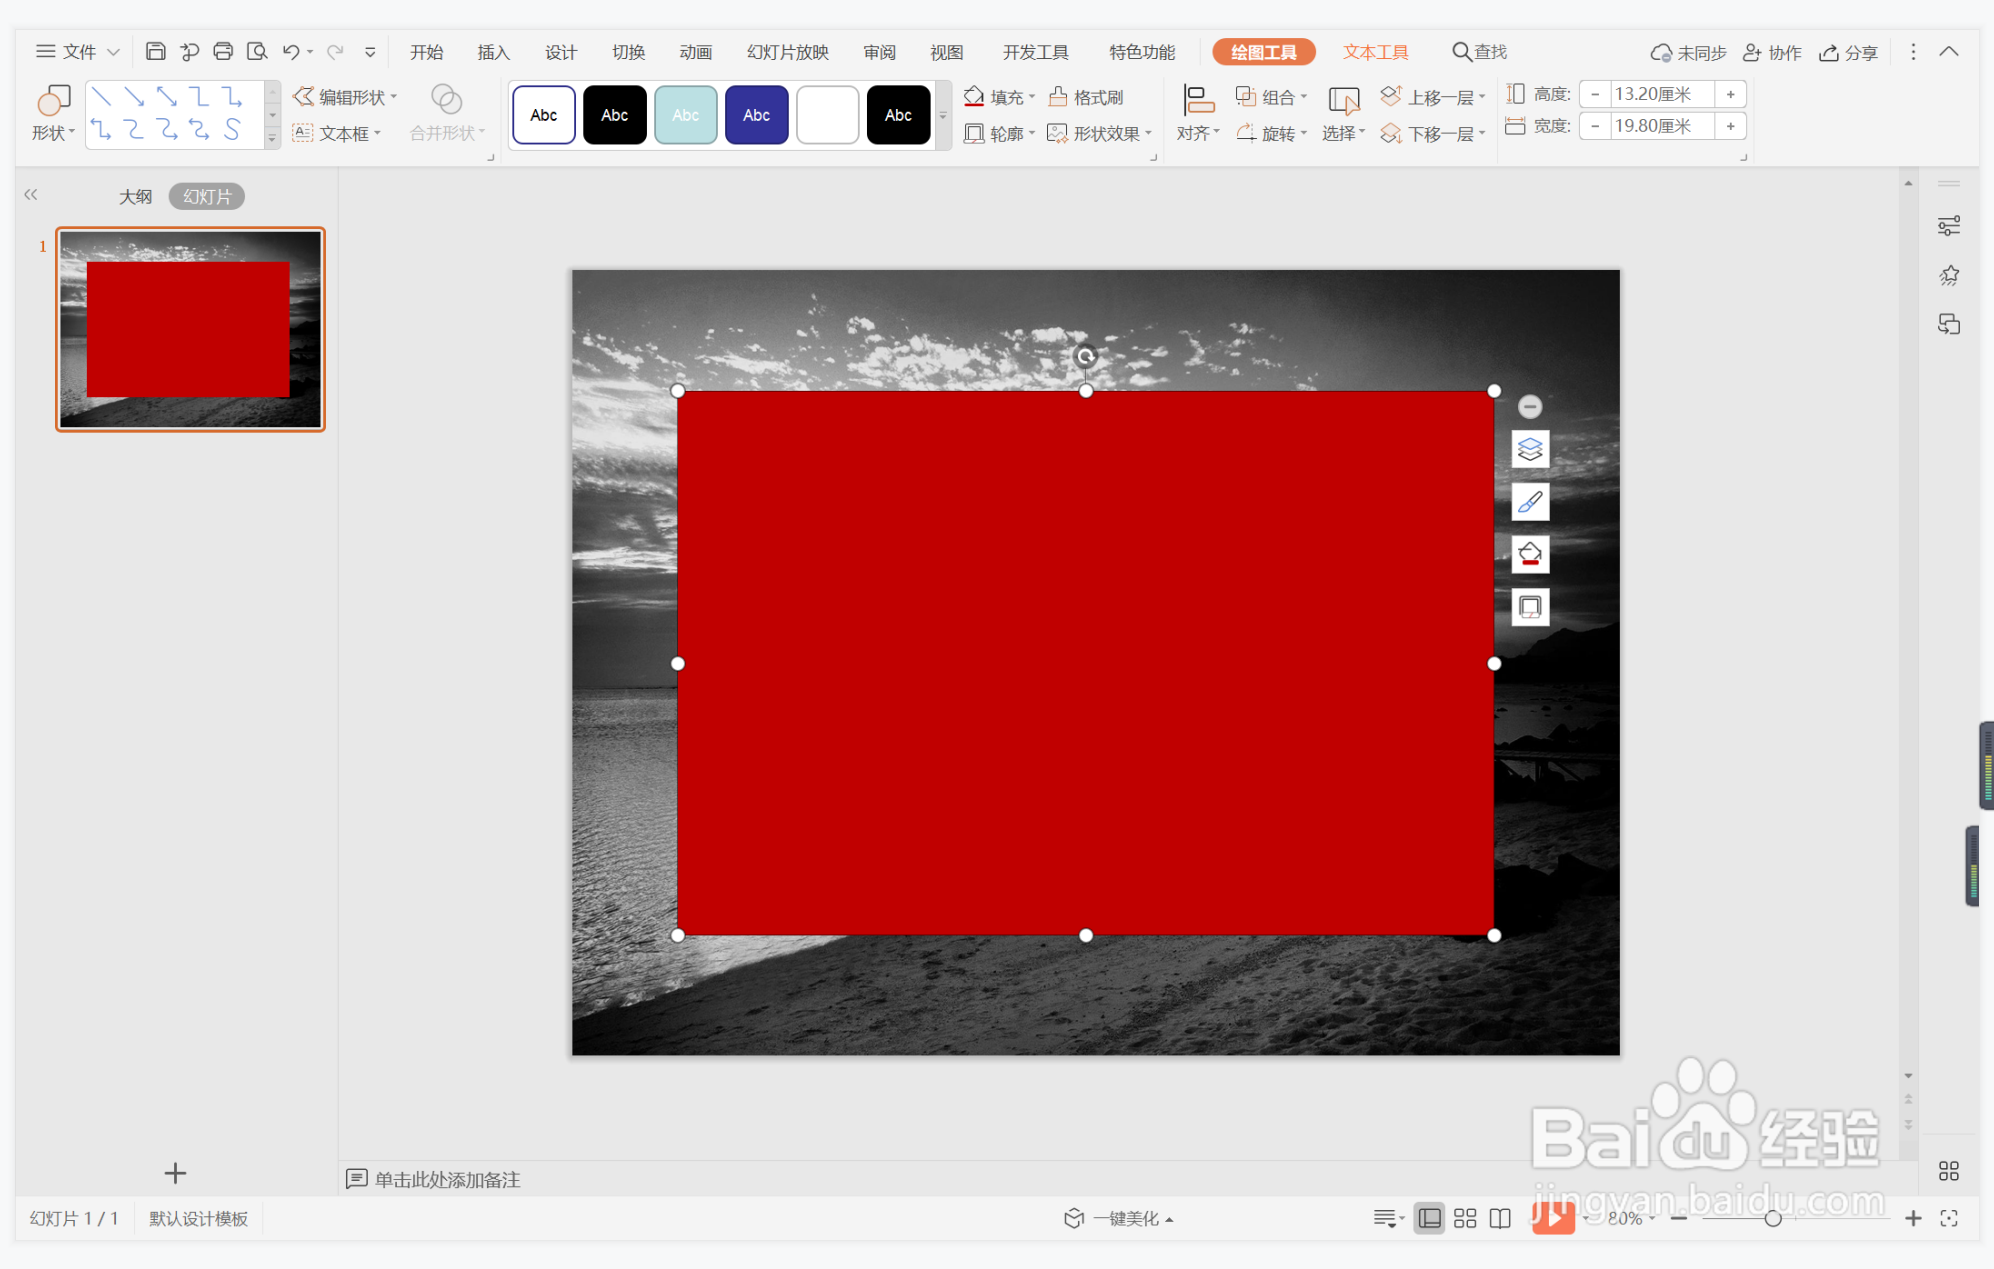Open the Select (选择) dropdown
Screen dimensions: 1994x1269
click(x=1343, y=114)
